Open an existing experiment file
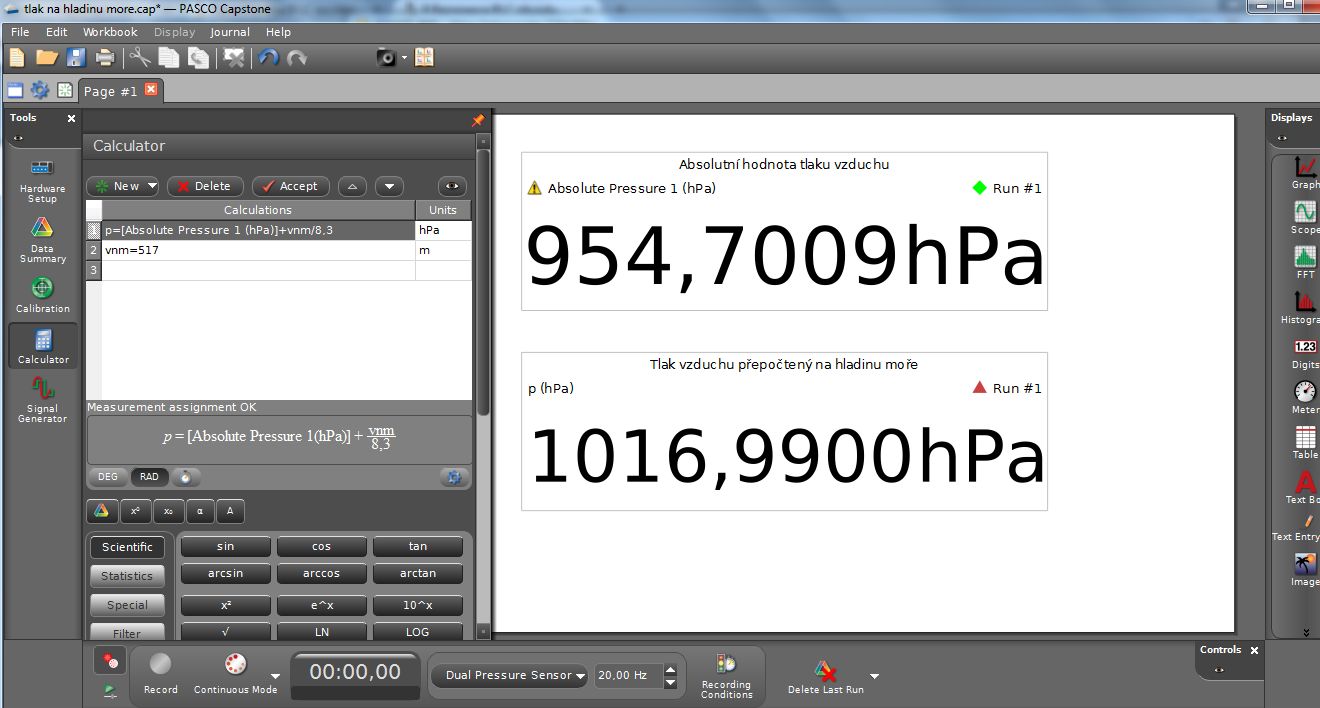 [46, 57]
